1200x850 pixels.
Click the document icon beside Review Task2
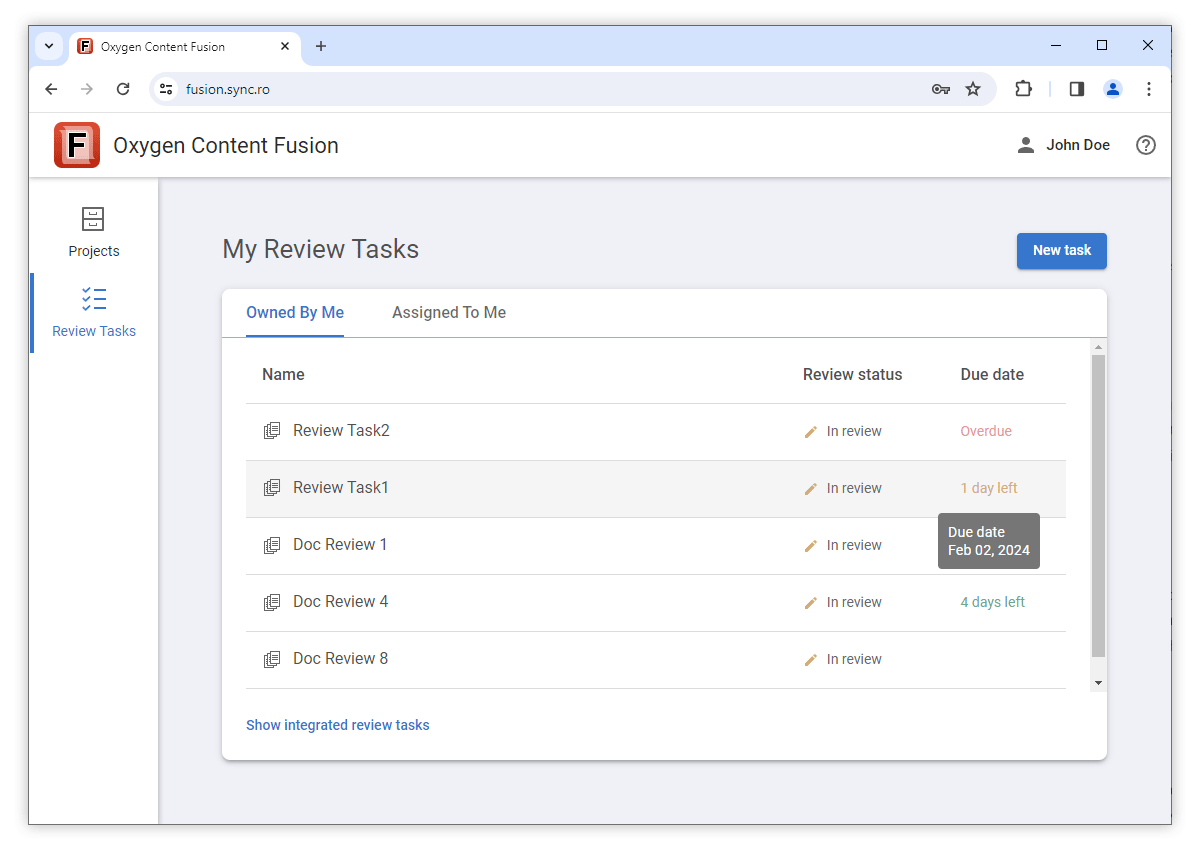point(271,431)
